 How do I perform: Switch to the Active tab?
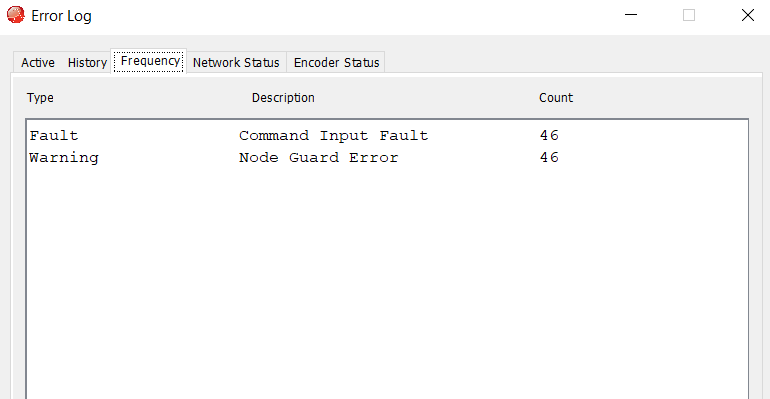pyautogui.click(x=38, y=62)
